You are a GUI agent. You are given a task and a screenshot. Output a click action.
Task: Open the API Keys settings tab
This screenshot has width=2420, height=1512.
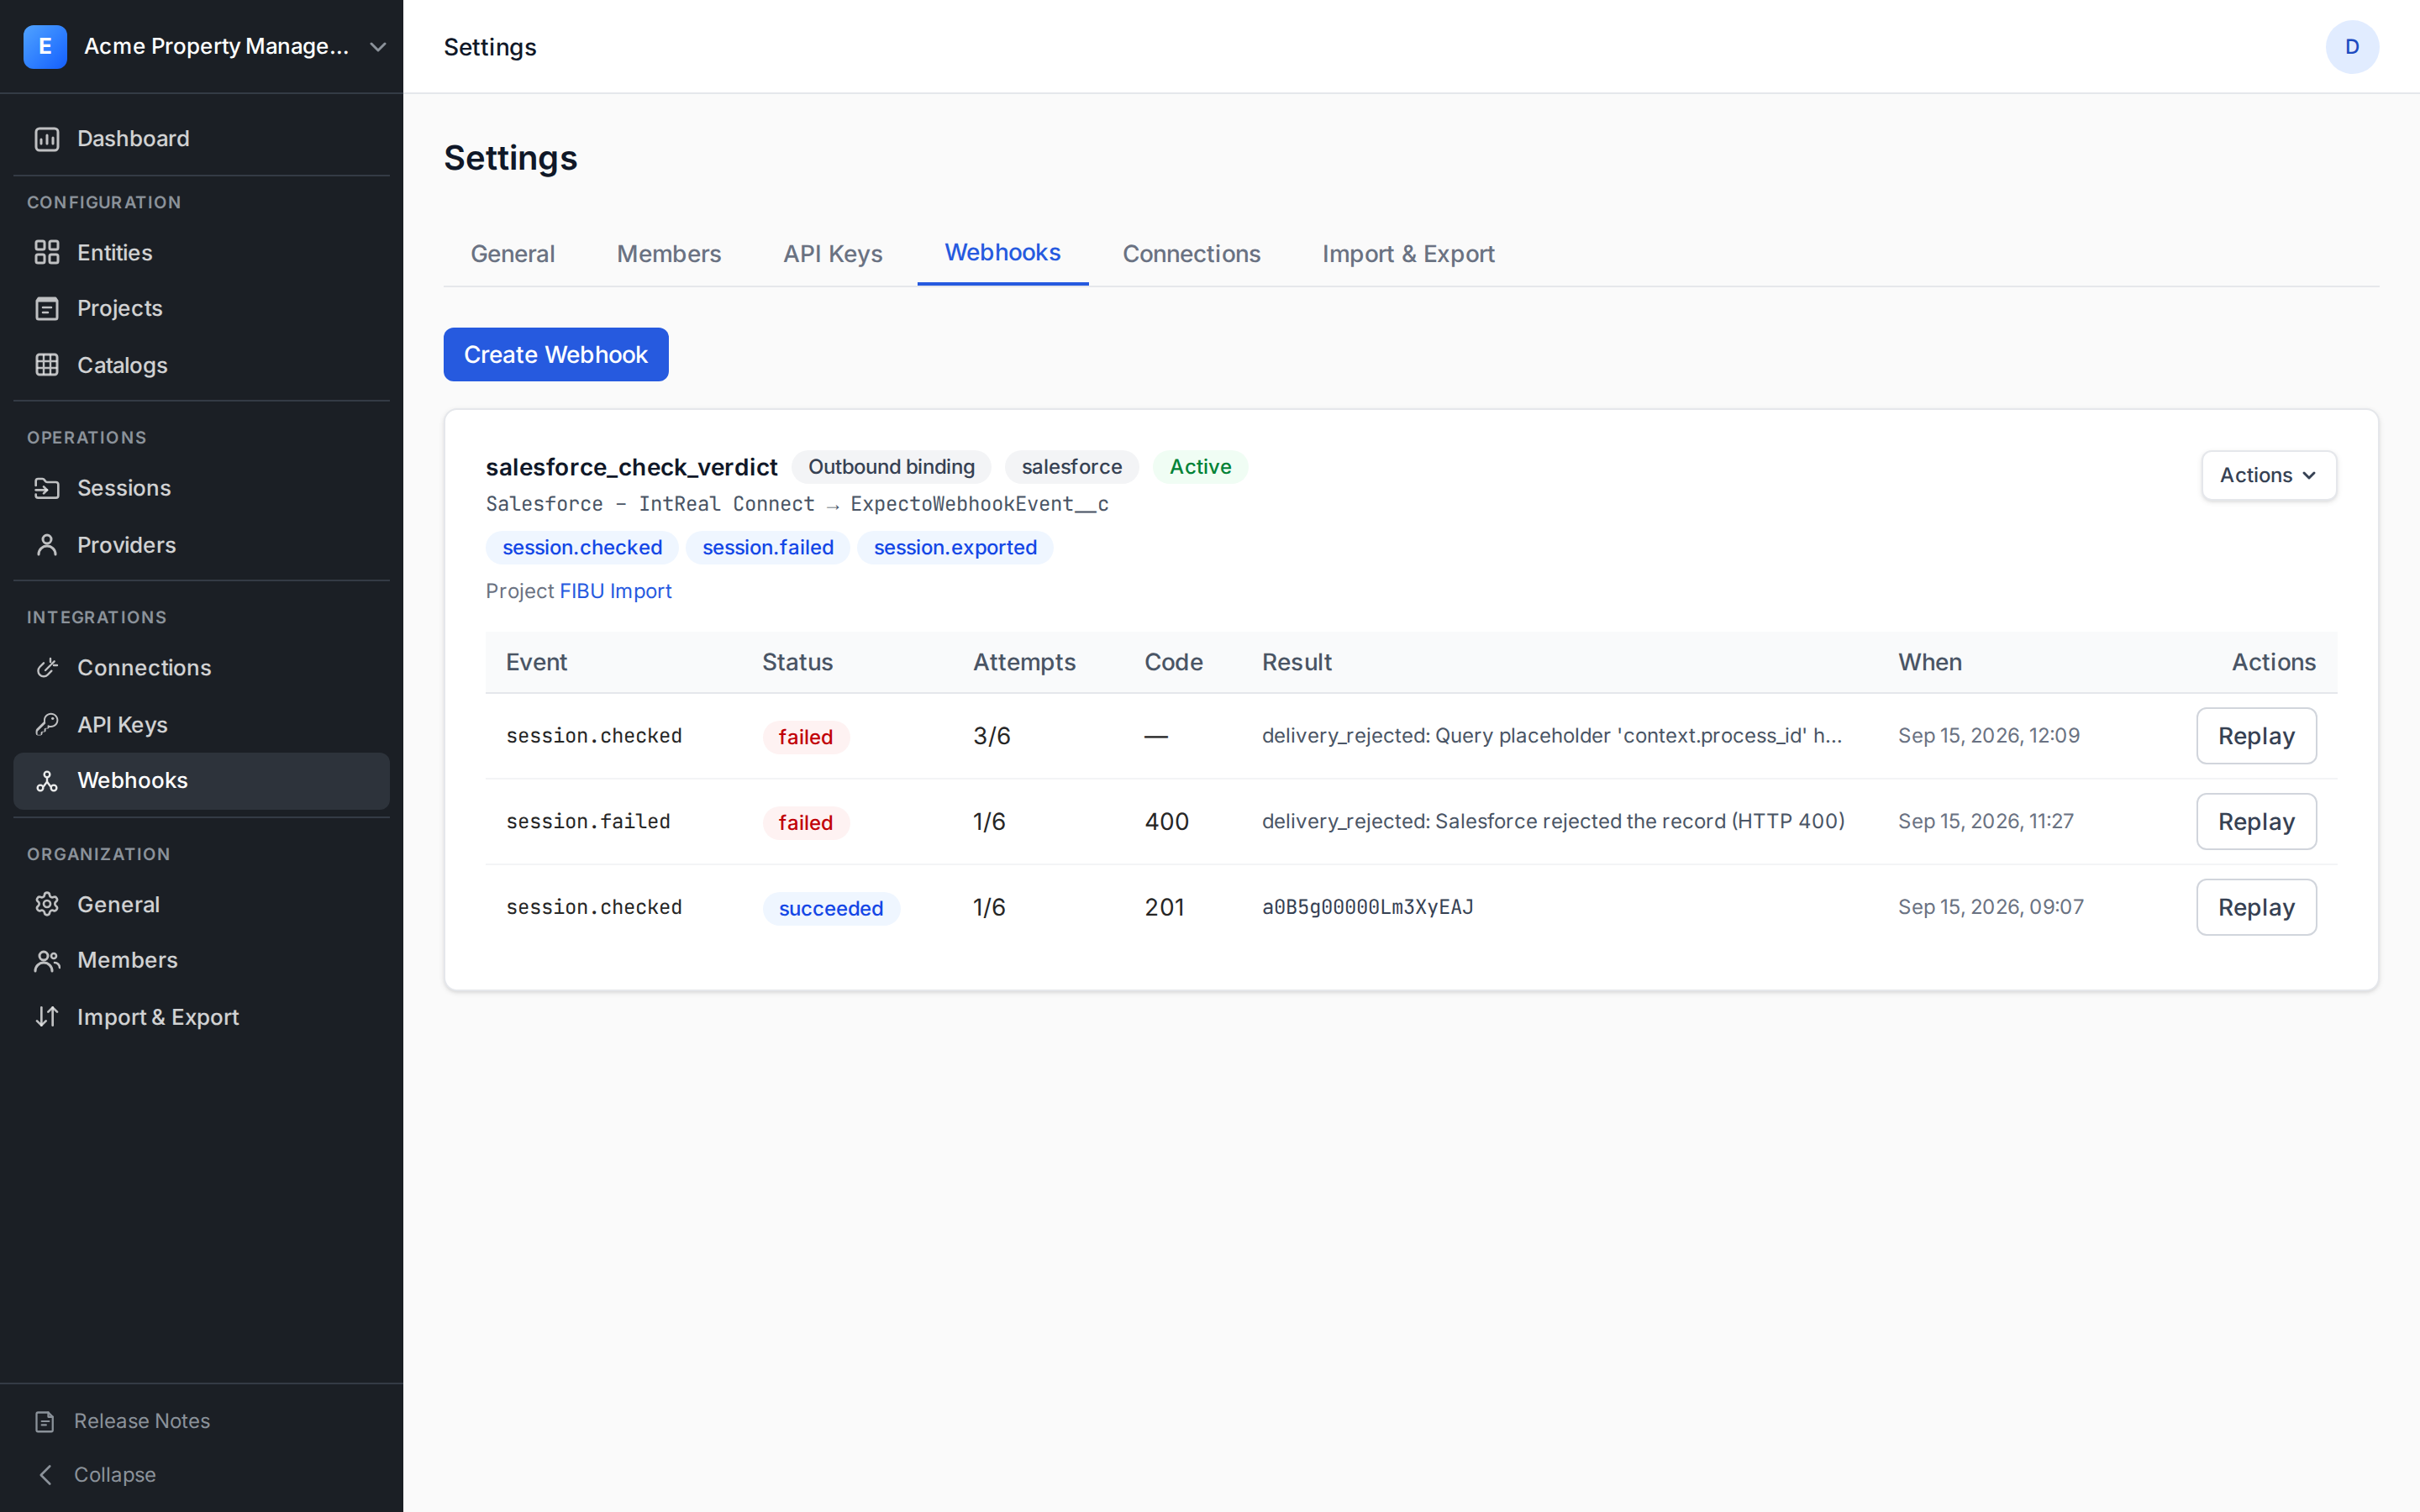pyautogui.click(x=832, y=254)
